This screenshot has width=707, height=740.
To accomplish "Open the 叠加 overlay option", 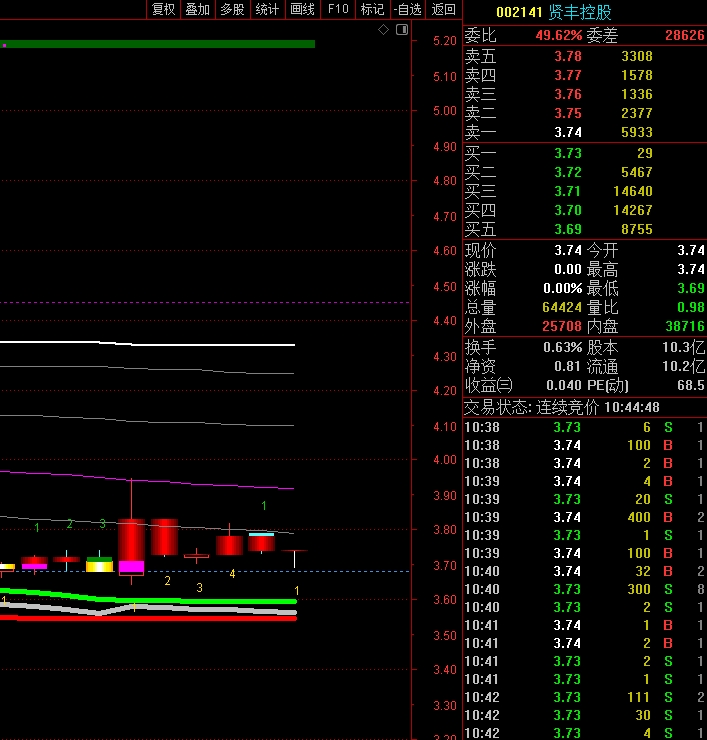I will pyautogui.click(x=198, y=9).
